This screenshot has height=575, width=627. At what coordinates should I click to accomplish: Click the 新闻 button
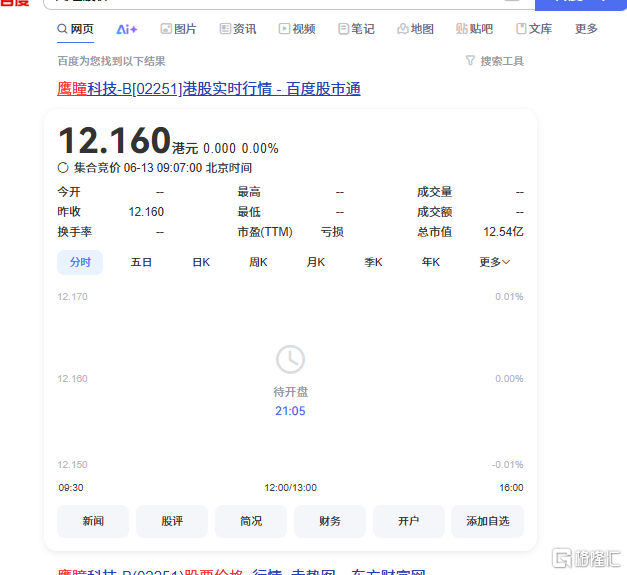click(x=93, y=521)
